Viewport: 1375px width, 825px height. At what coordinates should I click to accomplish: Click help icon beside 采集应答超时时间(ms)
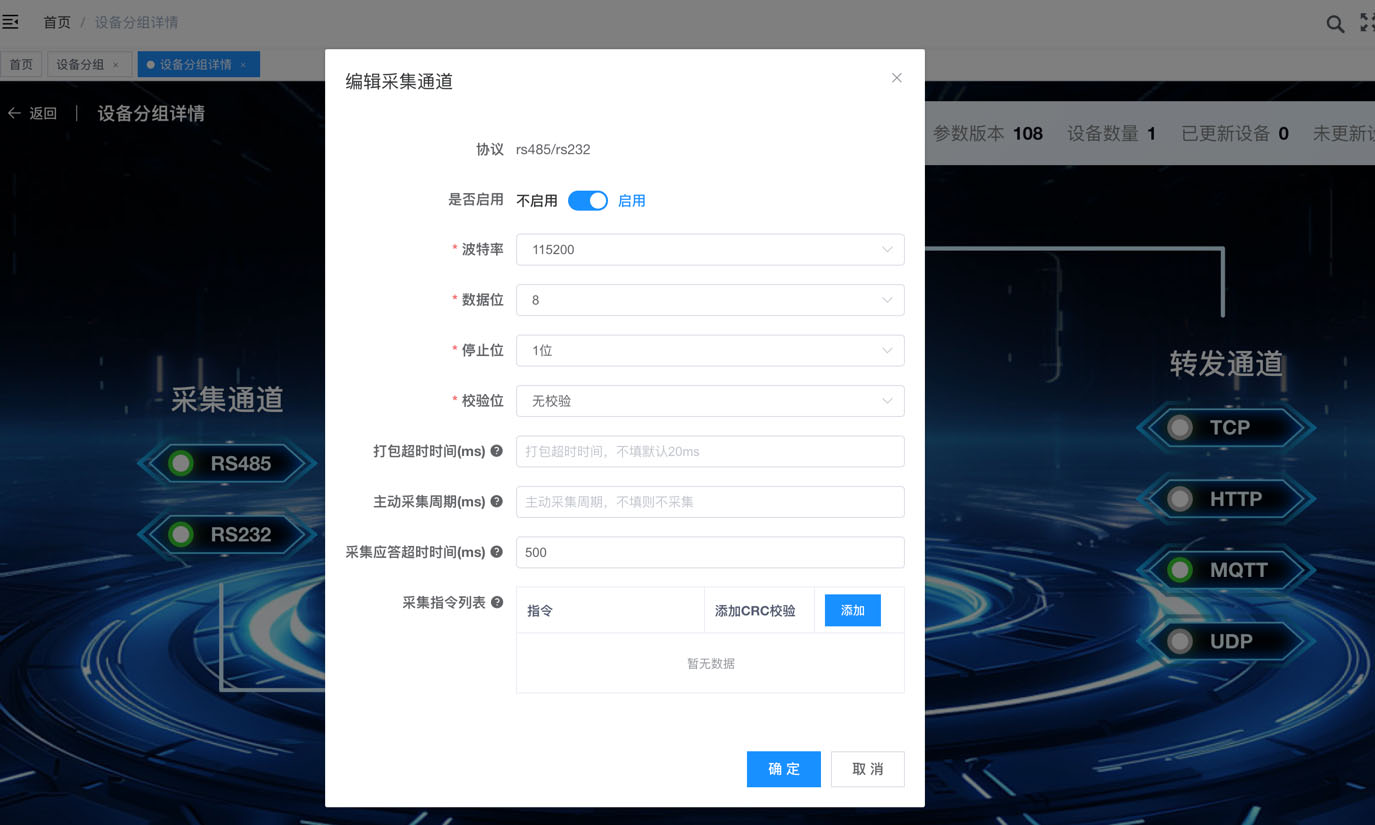point(496,552)
